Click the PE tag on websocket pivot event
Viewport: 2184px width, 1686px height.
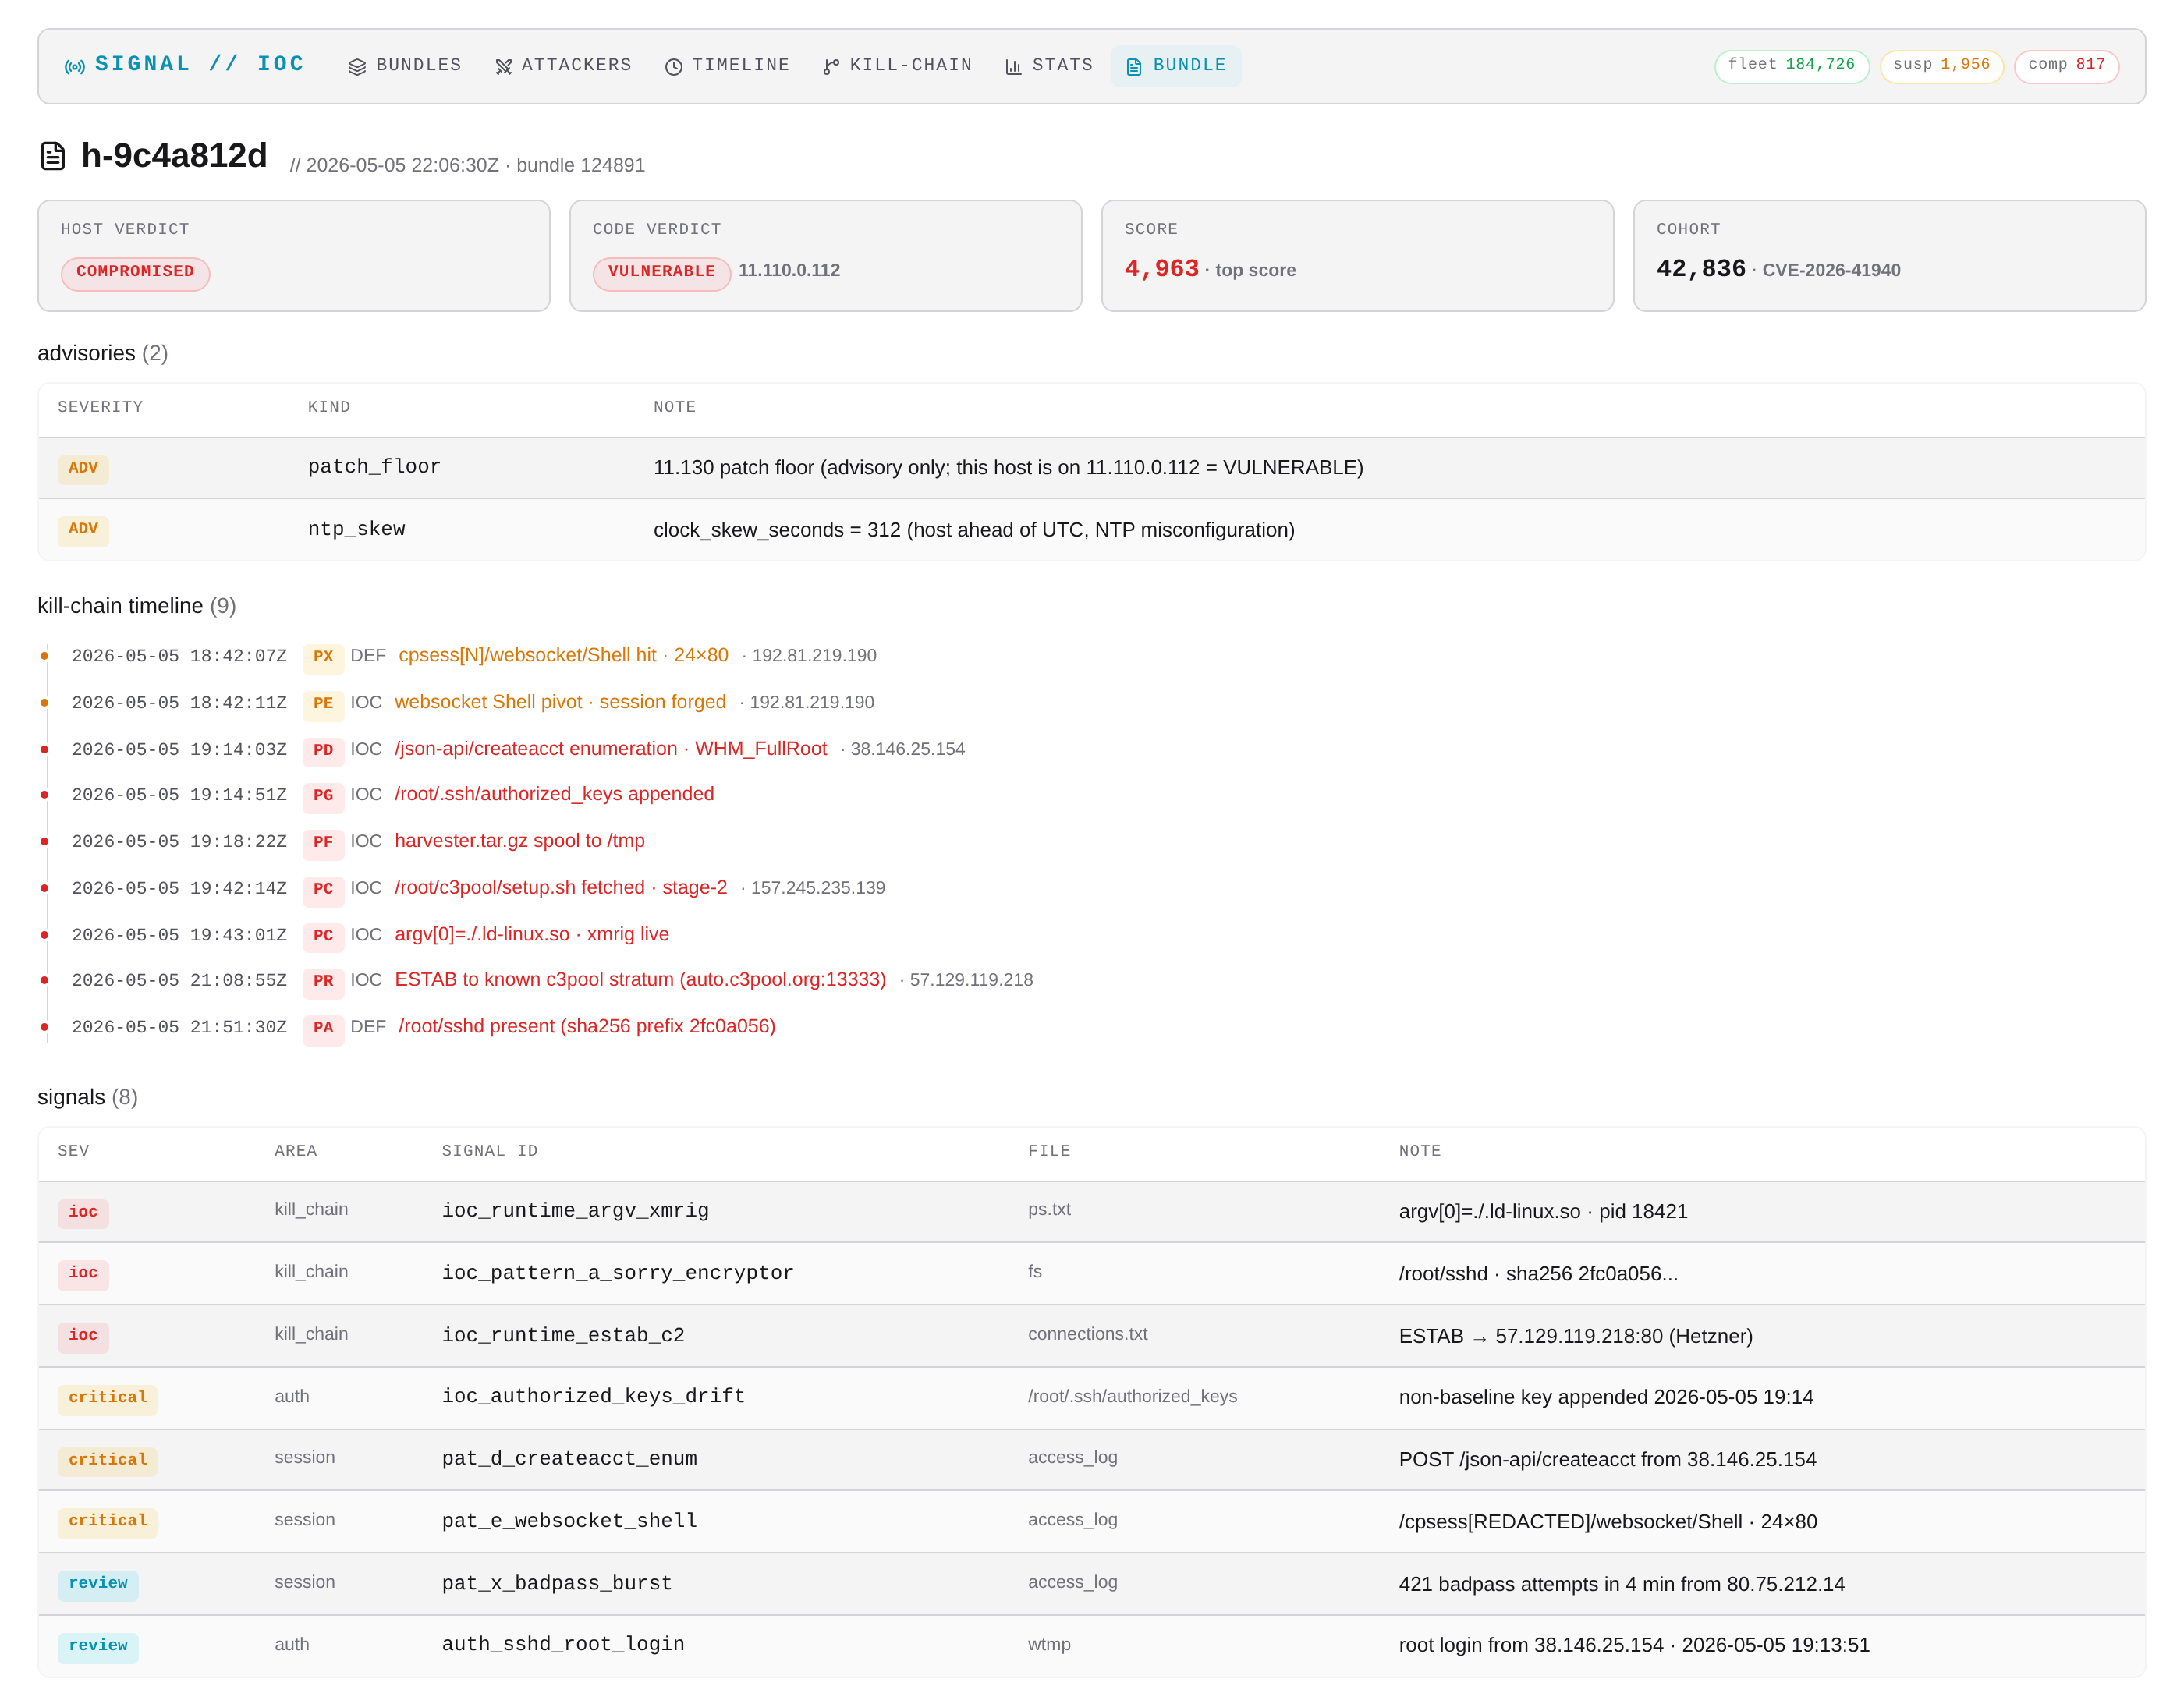click(x=323, y=704)
